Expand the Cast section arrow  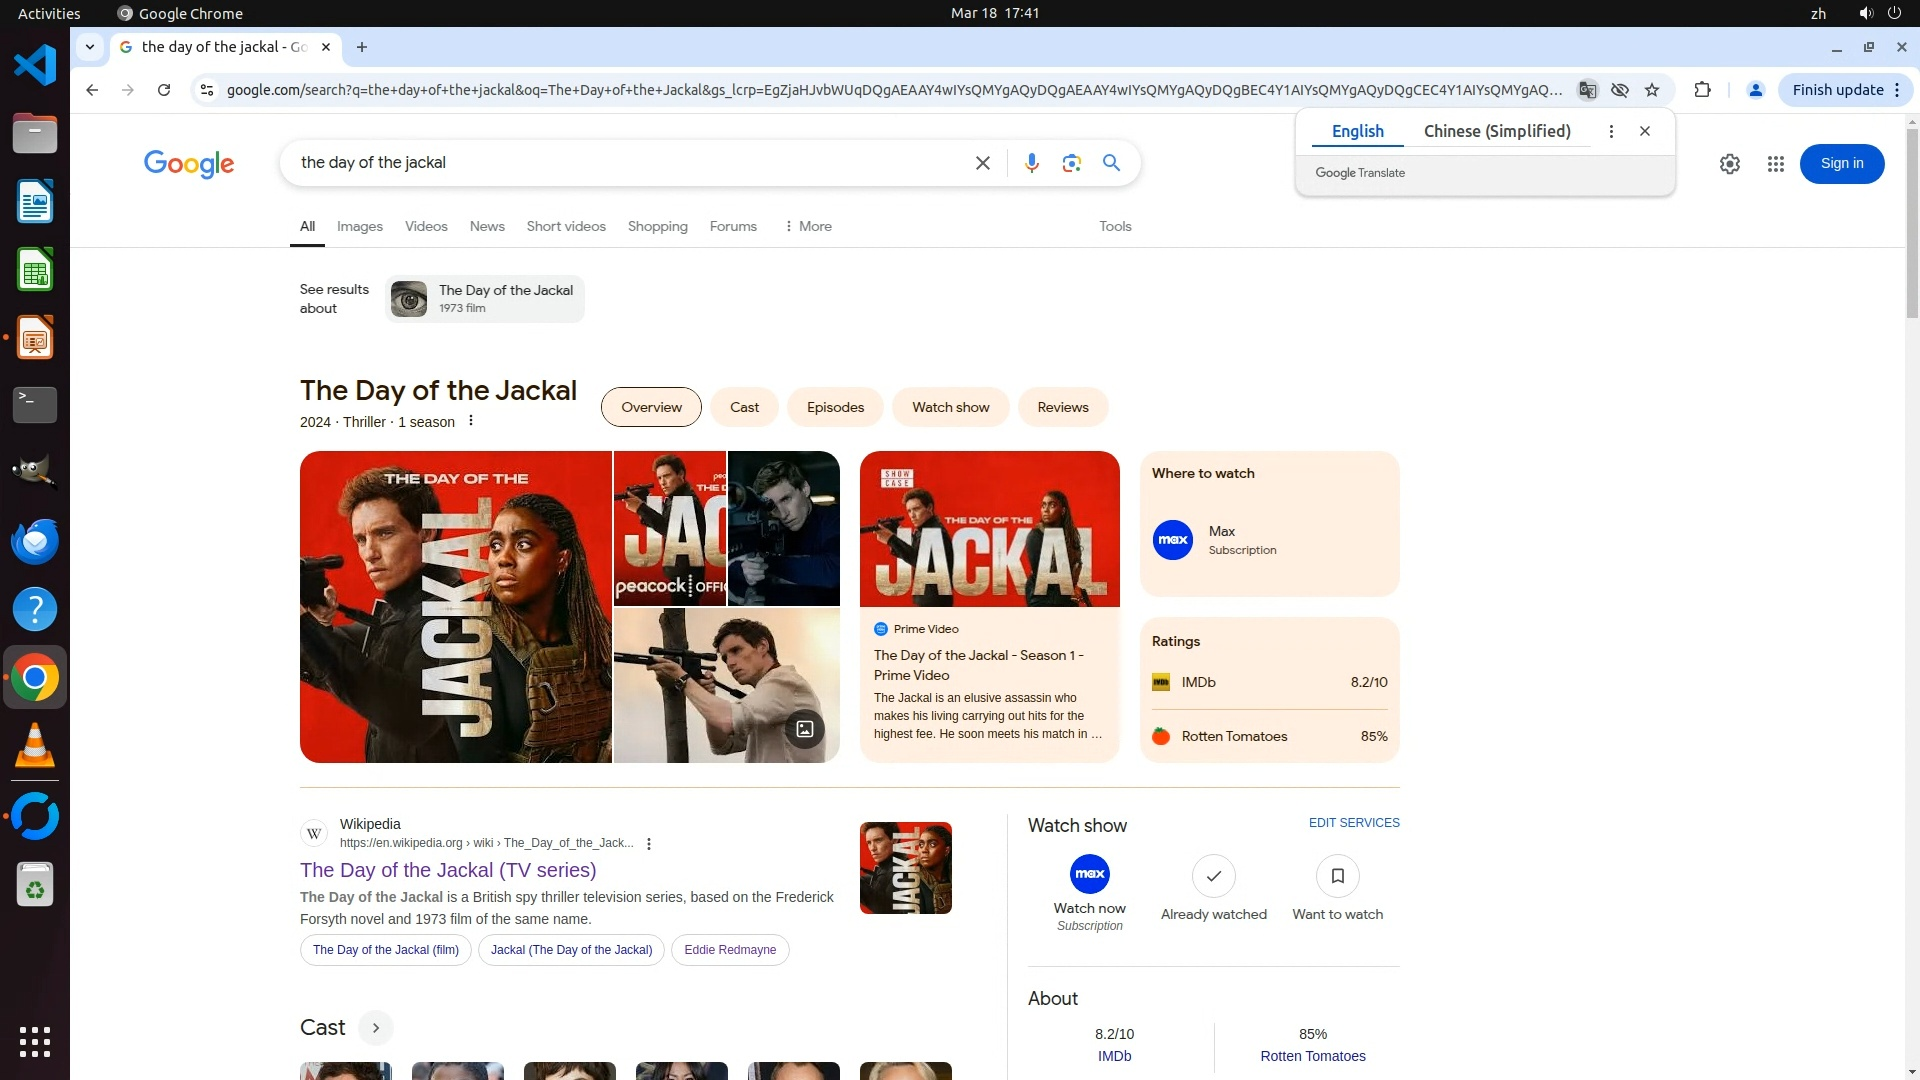(376, 1028)
